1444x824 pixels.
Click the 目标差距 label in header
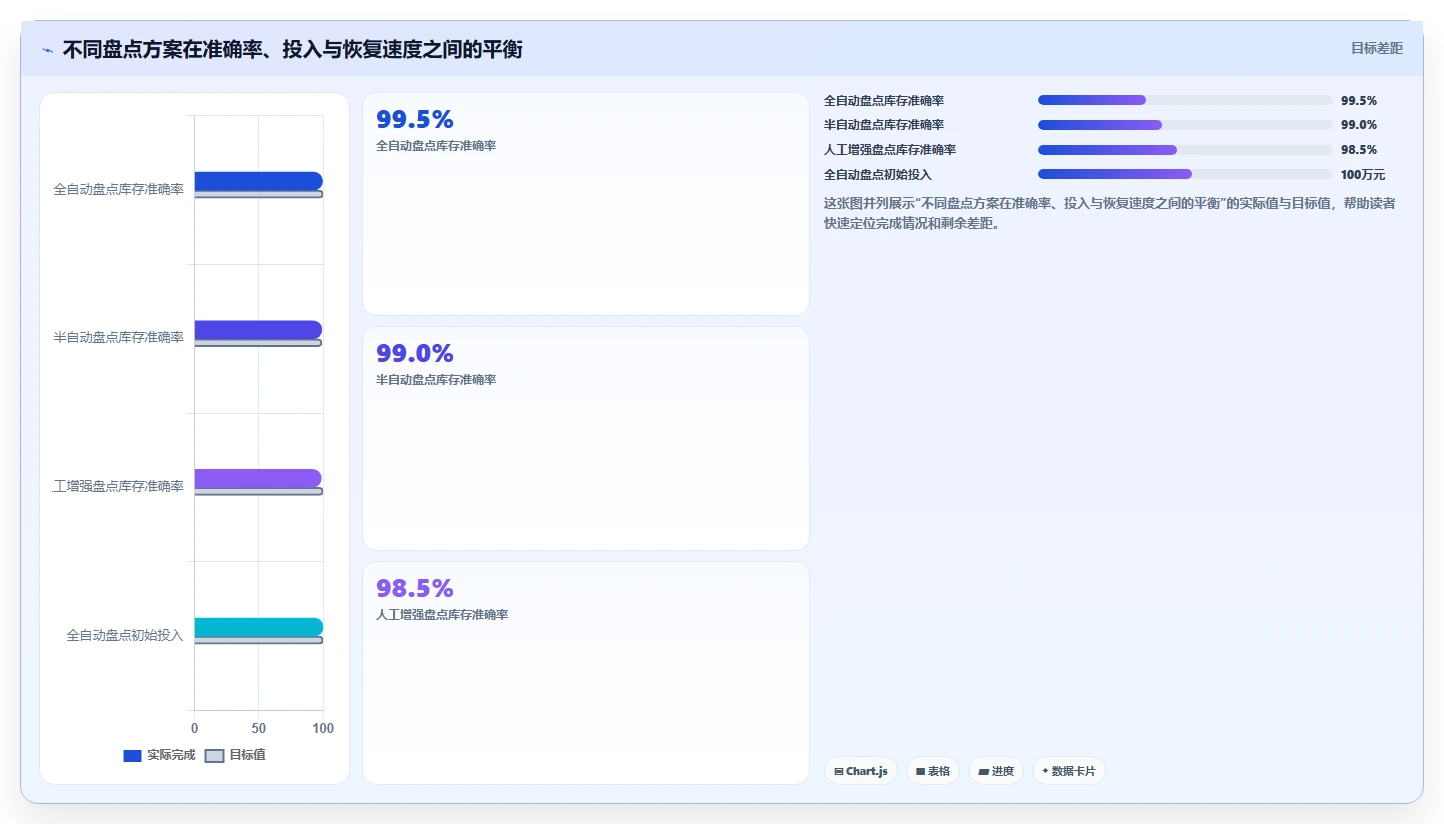[1377, 48]
